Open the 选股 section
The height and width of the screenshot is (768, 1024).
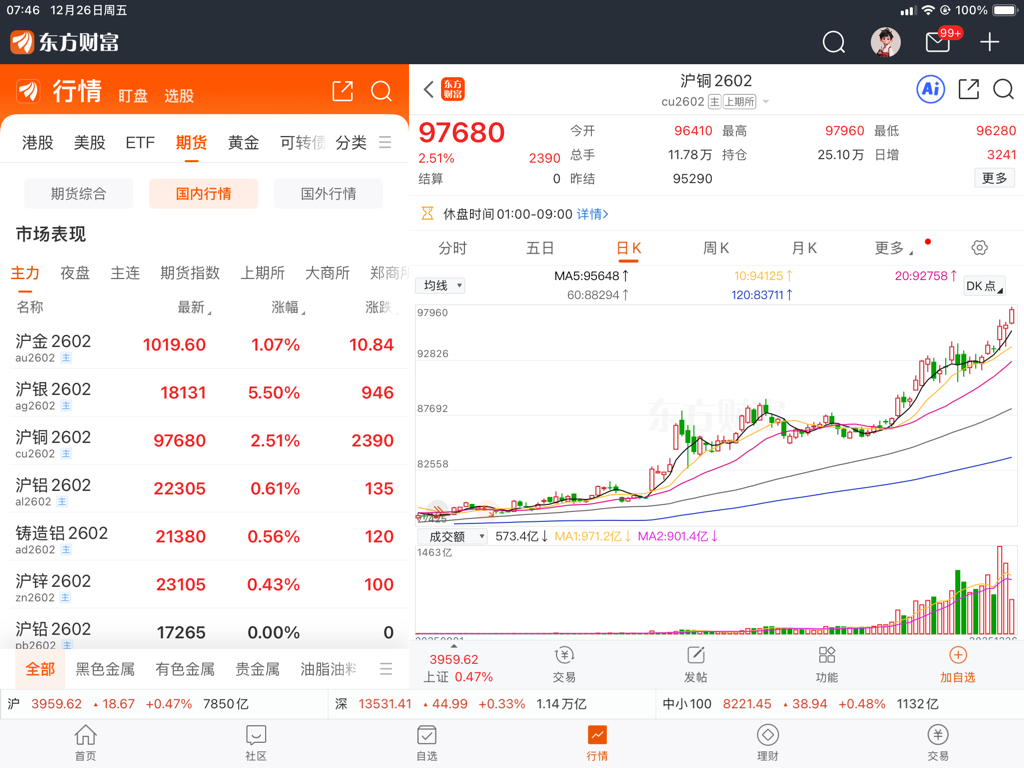pos(179,96)
